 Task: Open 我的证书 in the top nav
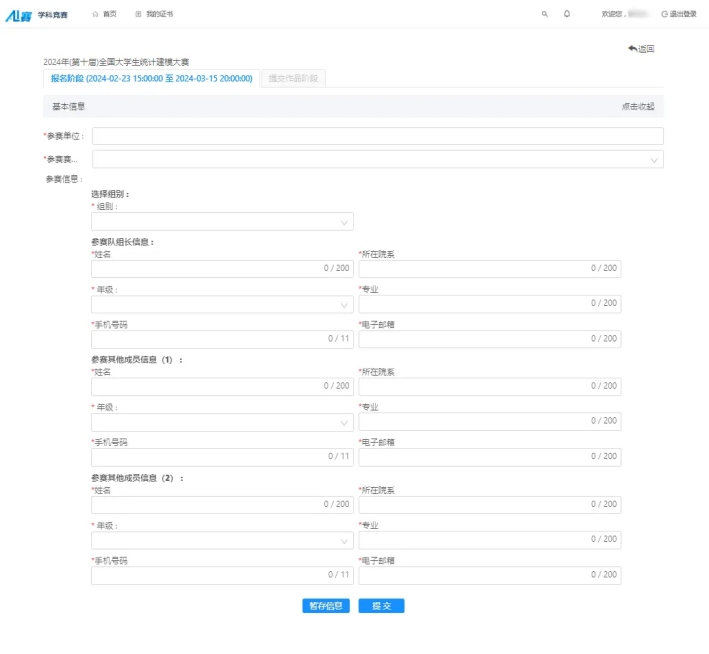[x=154, y=14]
